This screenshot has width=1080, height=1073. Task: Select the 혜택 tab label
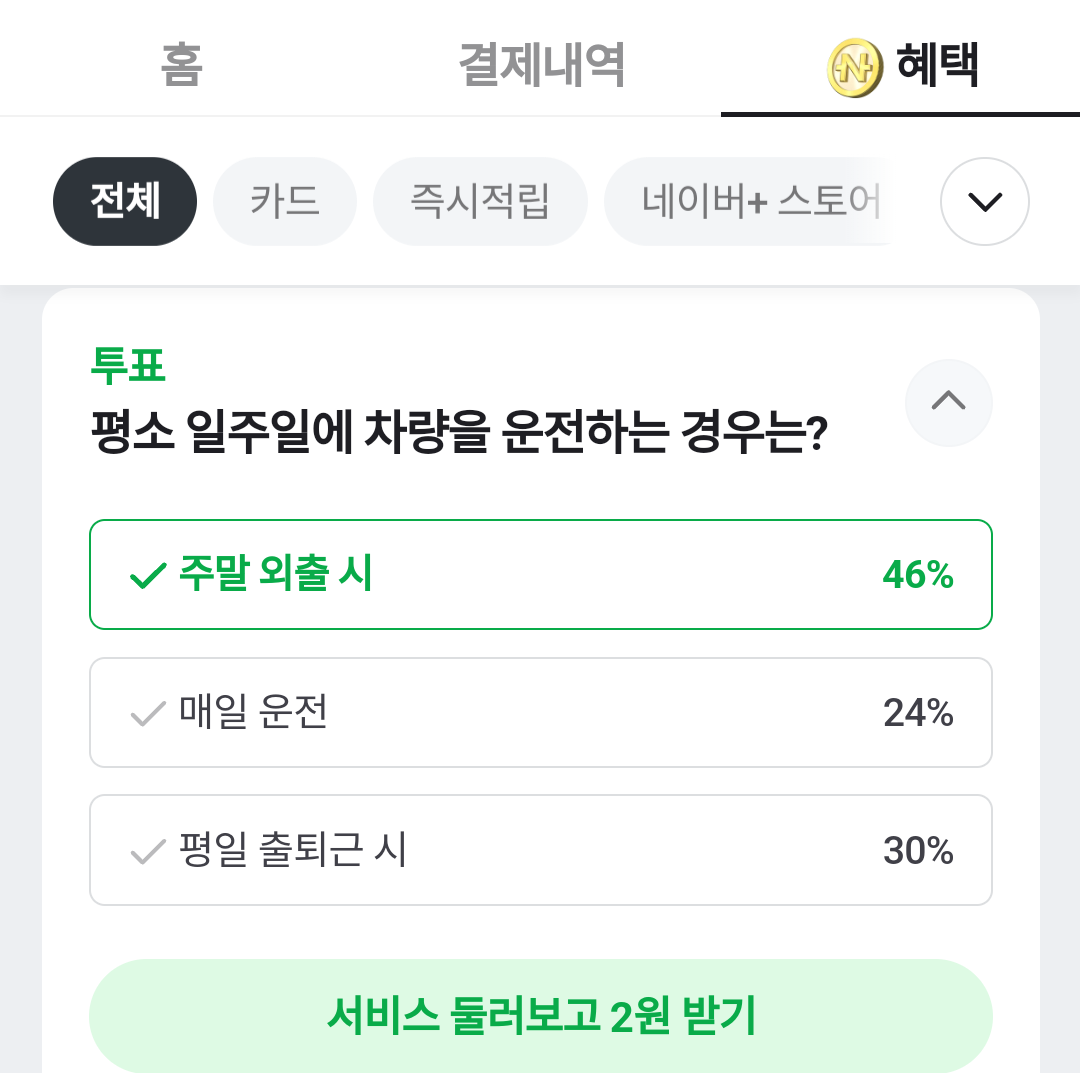coord(937,66)
